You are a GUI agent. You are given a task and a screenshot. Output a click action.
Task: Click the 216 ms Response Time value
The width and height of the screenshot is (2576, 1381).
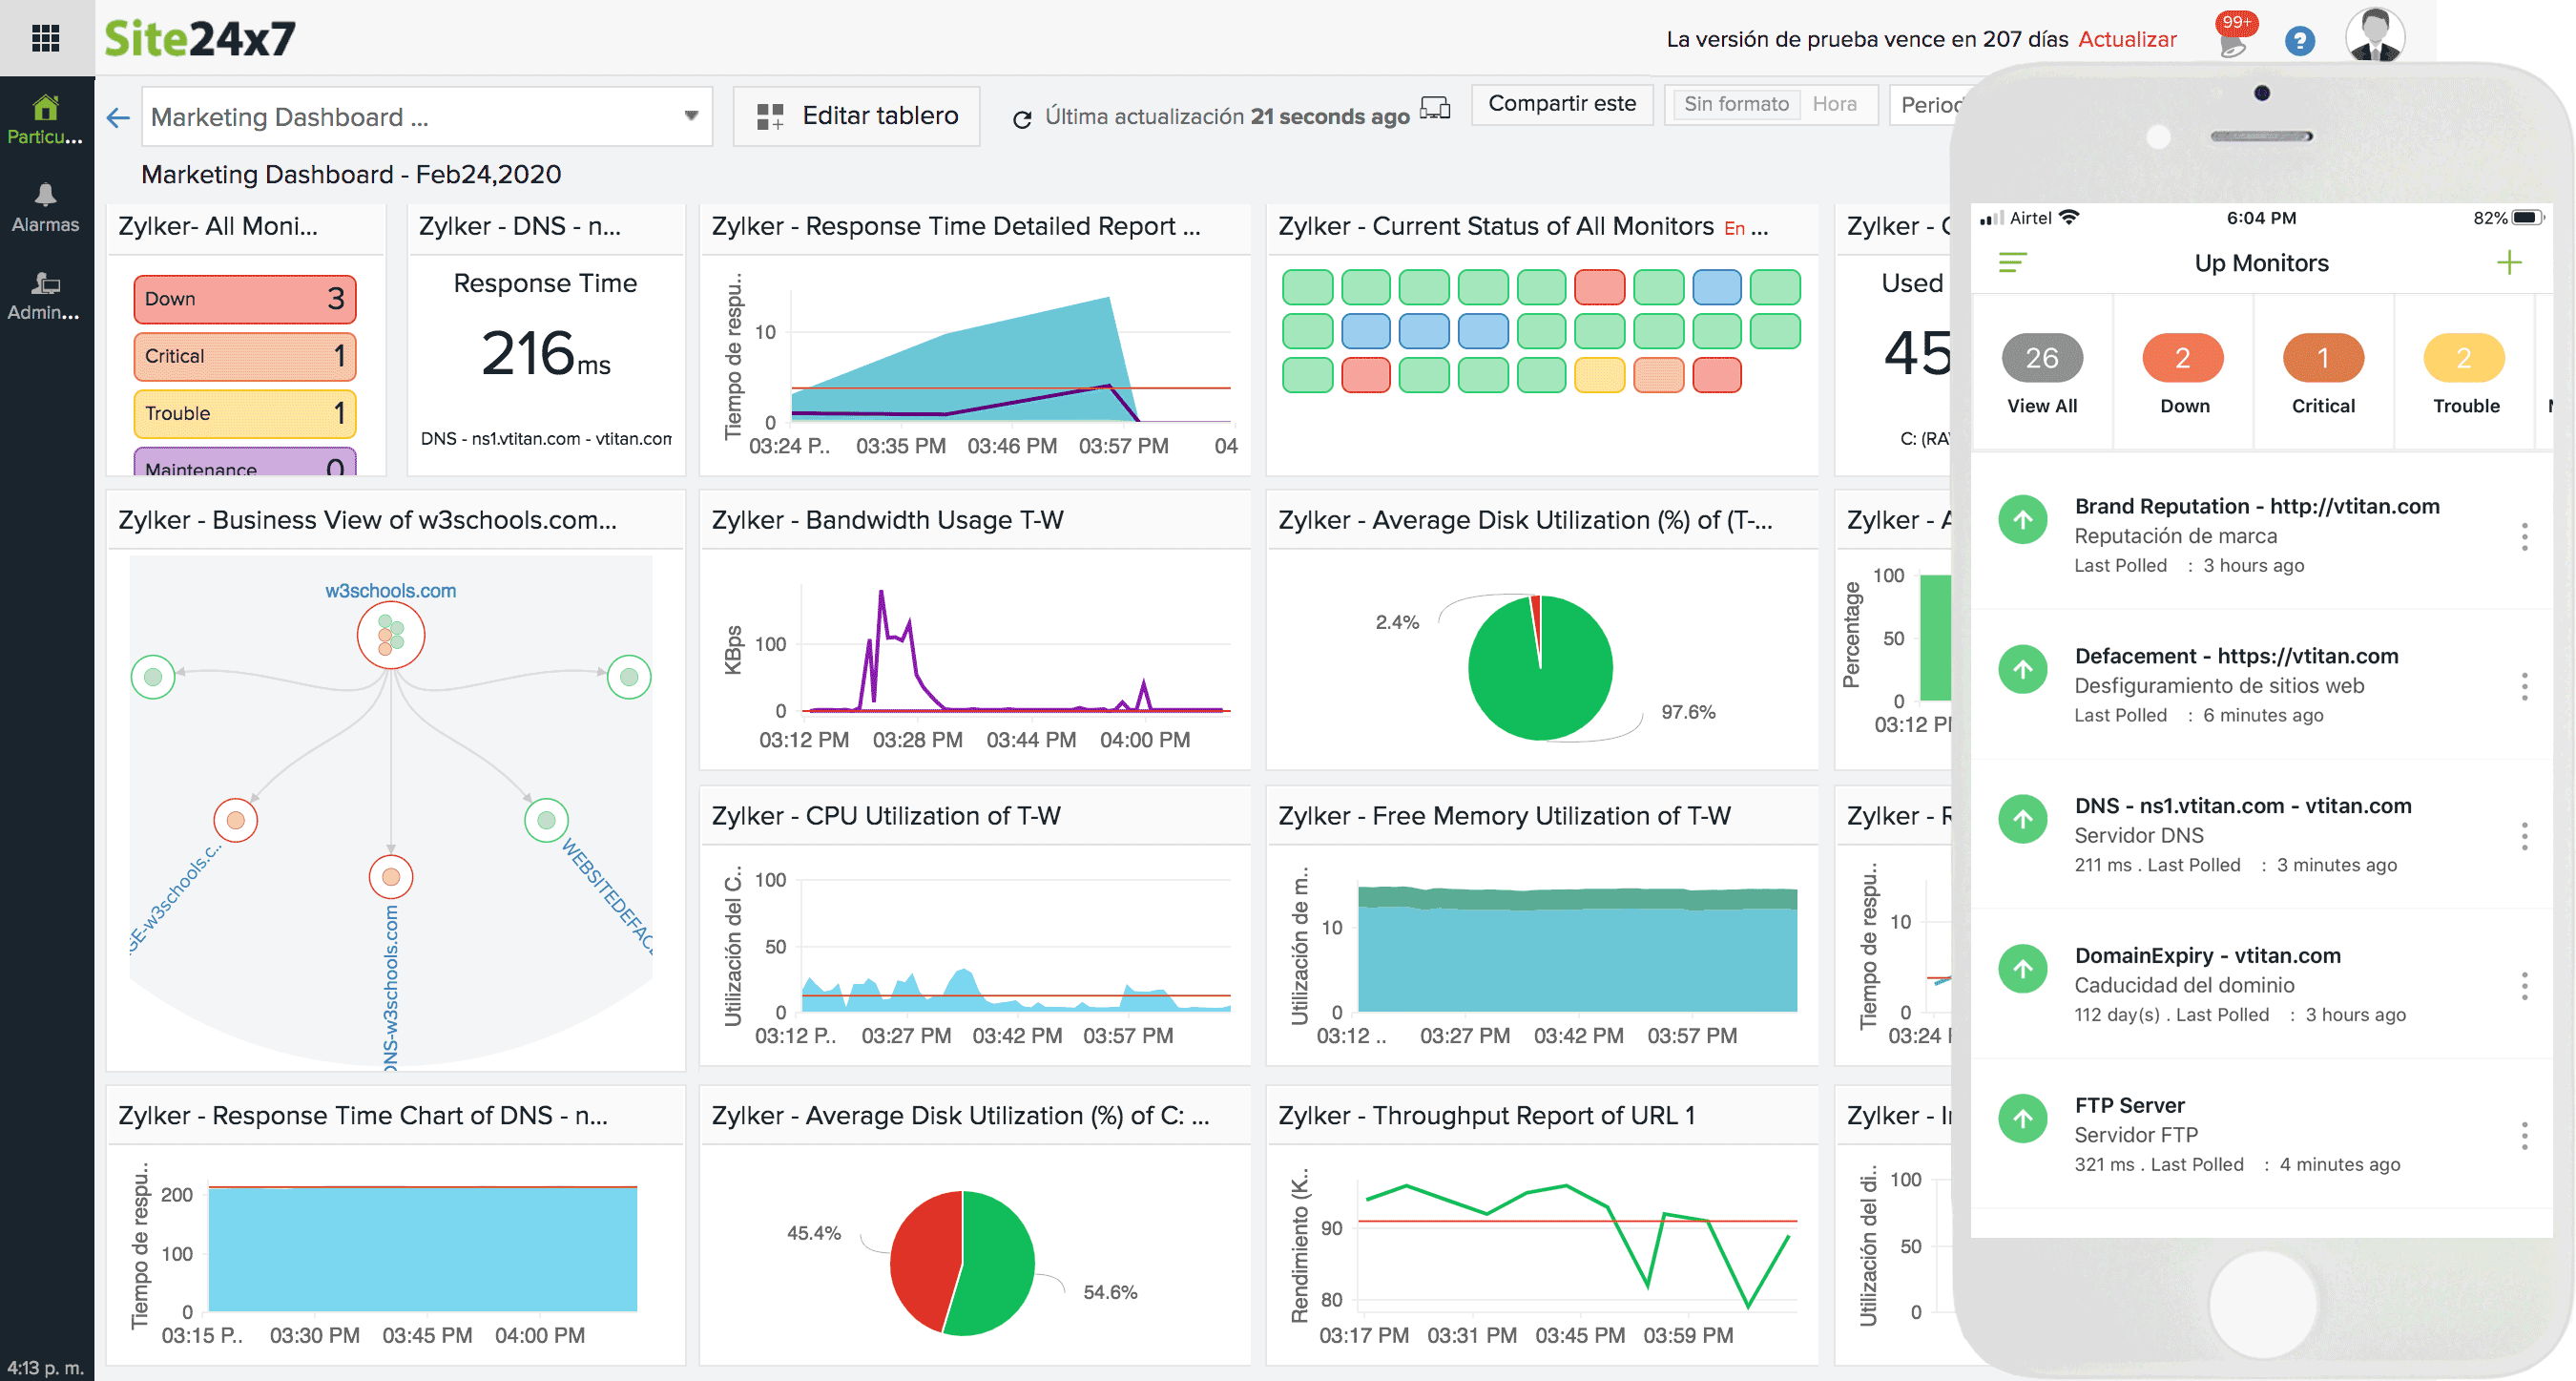coord(545,353)
